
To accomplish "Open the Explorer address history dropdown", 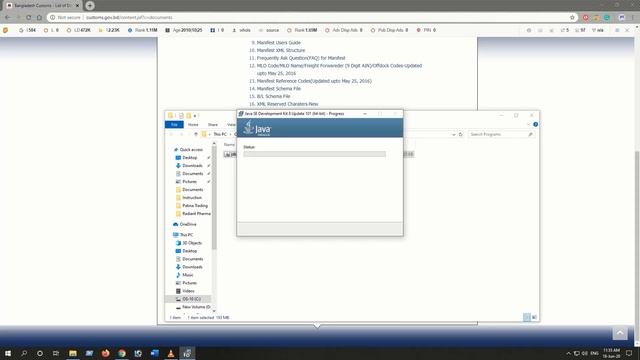I will tap(453, 134).
